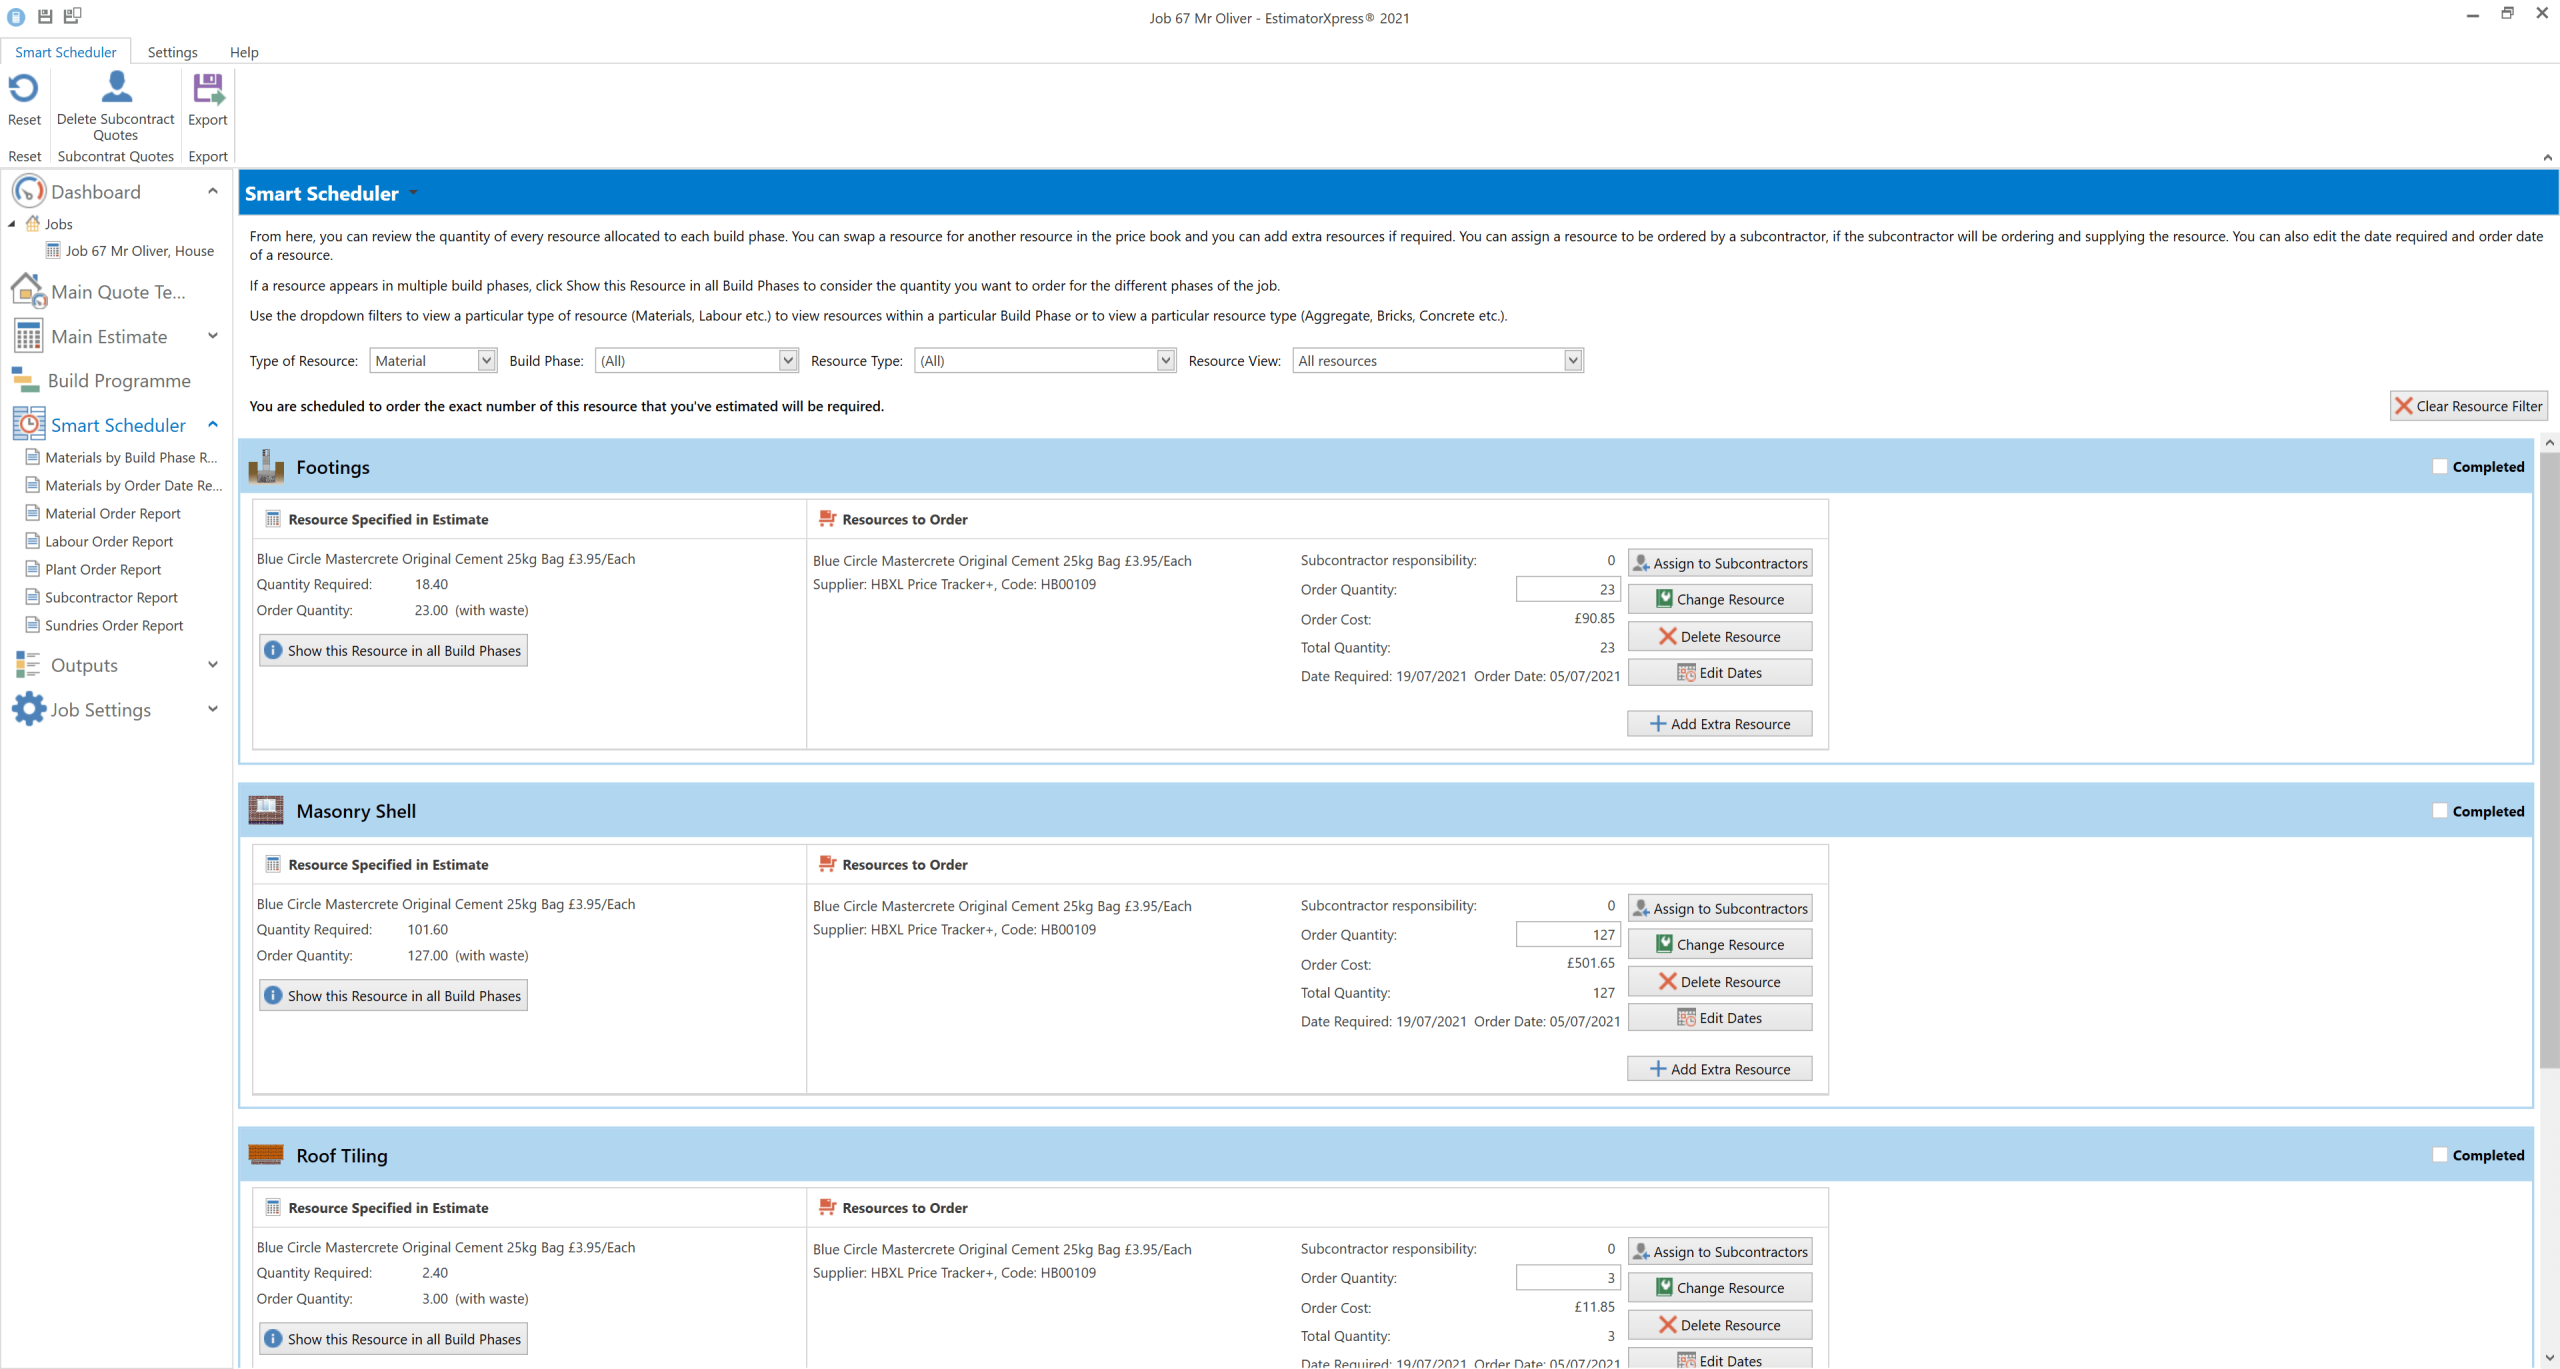This screenshot has height=1369, width=2560.
Task: Collapse the Jobs tree node
Action: (x=11, y=224)
